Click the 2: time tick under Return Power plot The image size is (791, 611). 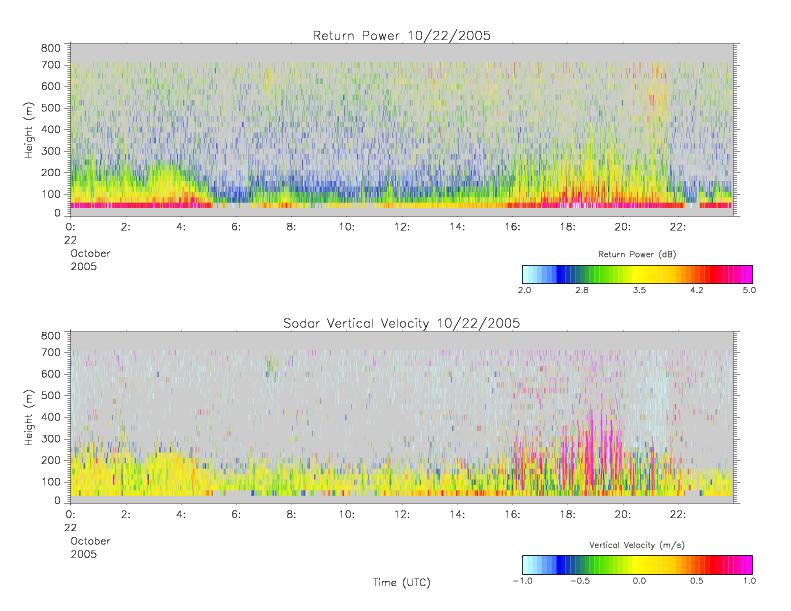[x=126, y=227]
